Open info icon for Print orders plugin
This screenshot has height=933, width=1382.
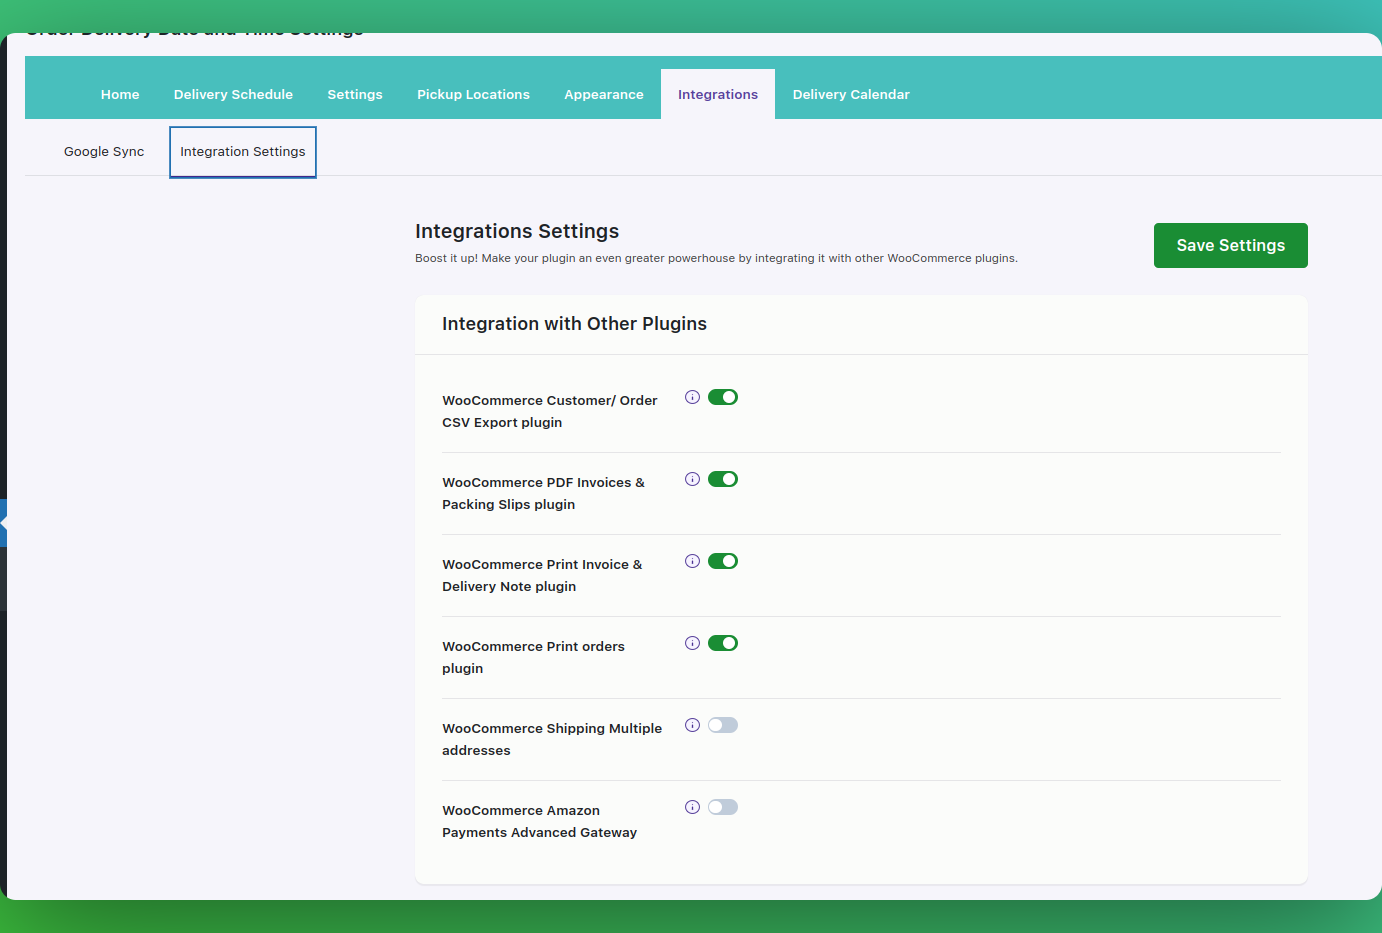(x=692, y=643)
